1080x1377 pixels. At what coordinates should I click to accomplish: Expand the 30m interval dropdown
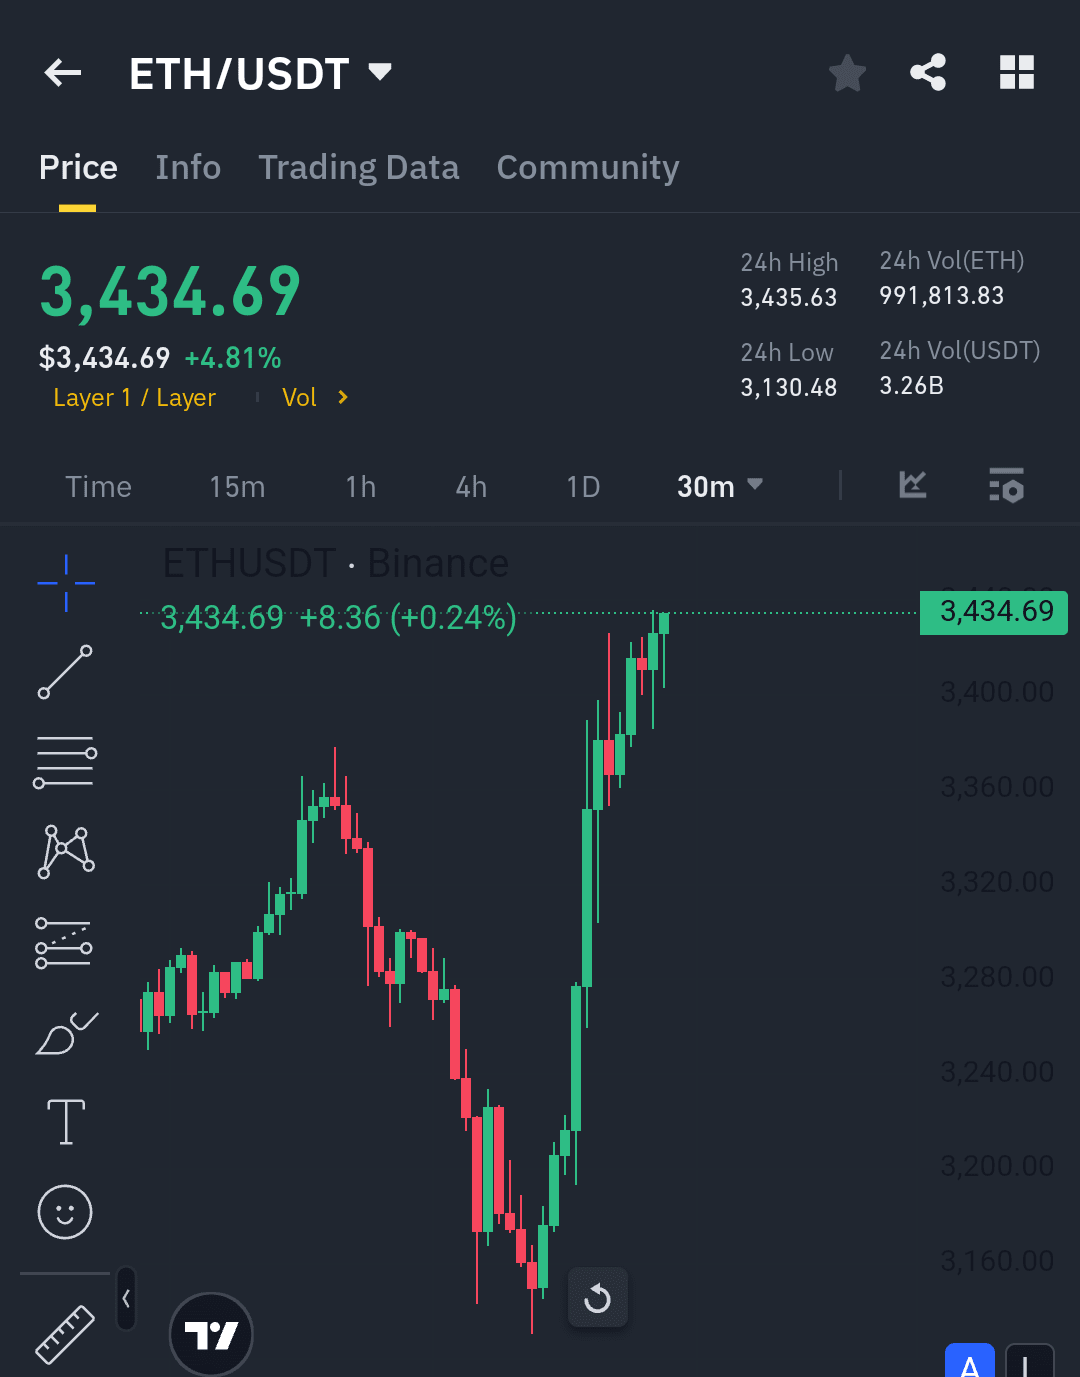(x=720, y=486)
